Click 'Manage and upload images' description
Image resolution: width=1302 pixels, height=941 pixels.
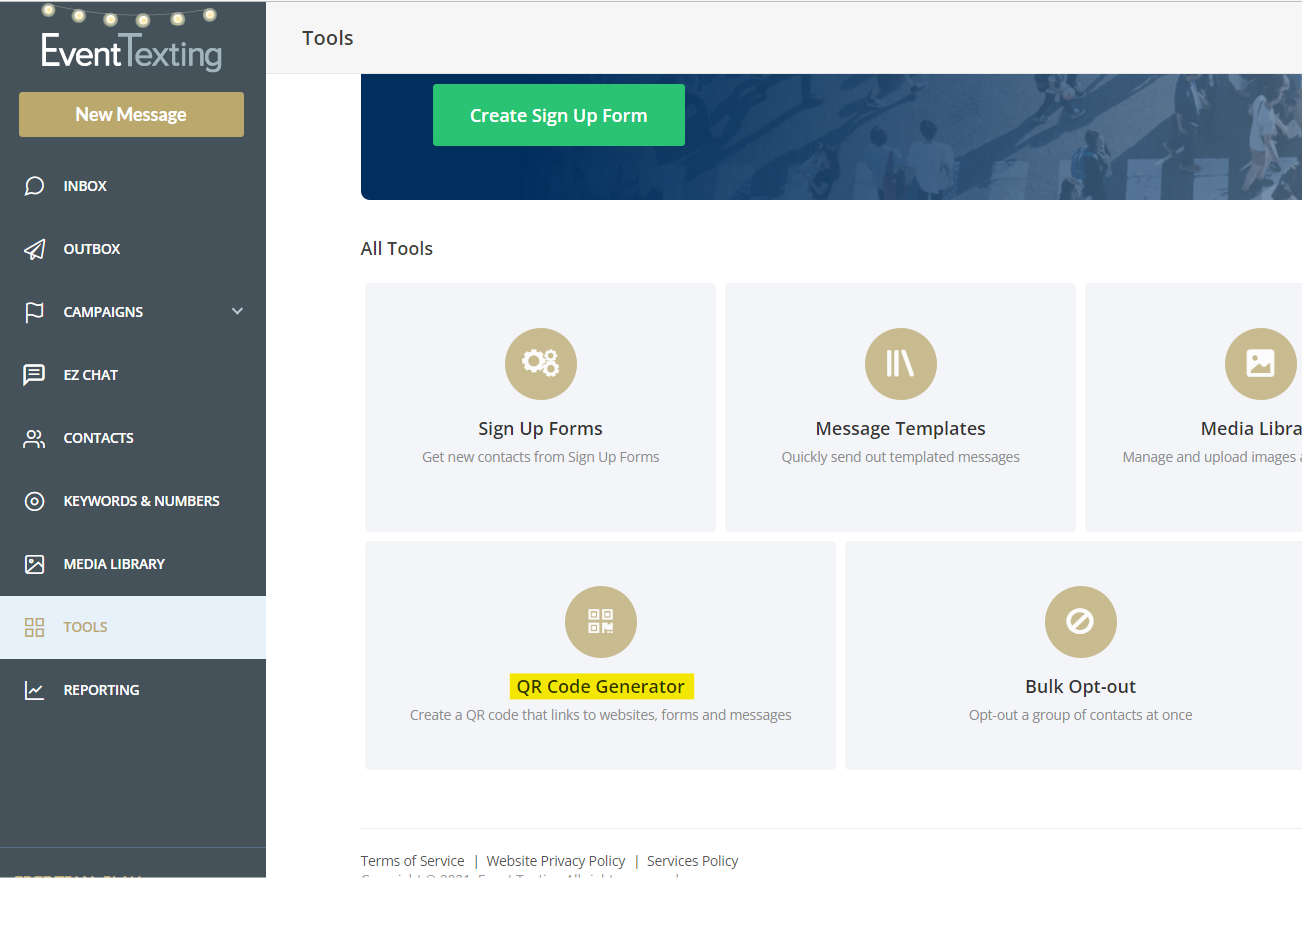pyautogui.click(x=1211, y=457)
